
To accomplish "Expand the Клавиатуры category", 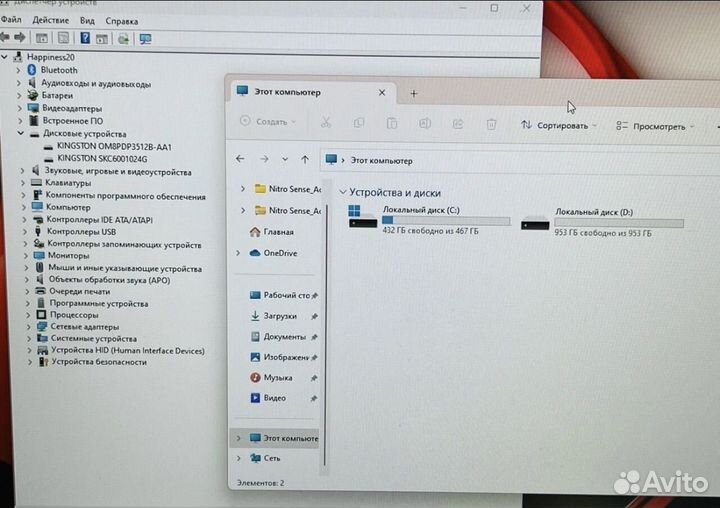I will (x=23, y=183).
